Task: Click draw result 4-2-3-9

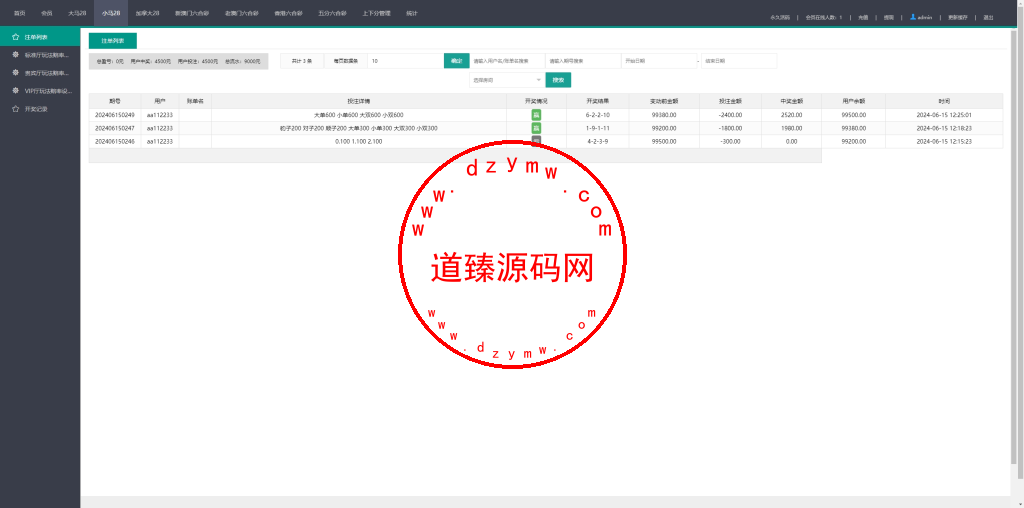Action: (598, 141)
